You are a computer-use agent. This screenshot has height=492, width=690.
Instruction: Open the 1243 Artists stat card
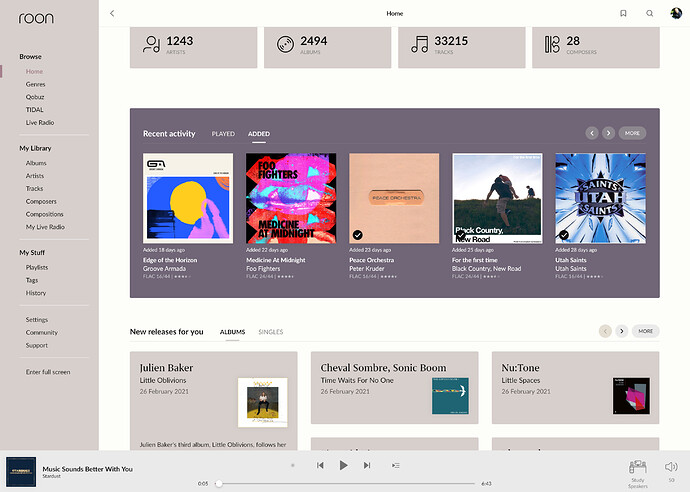(193, 47)
